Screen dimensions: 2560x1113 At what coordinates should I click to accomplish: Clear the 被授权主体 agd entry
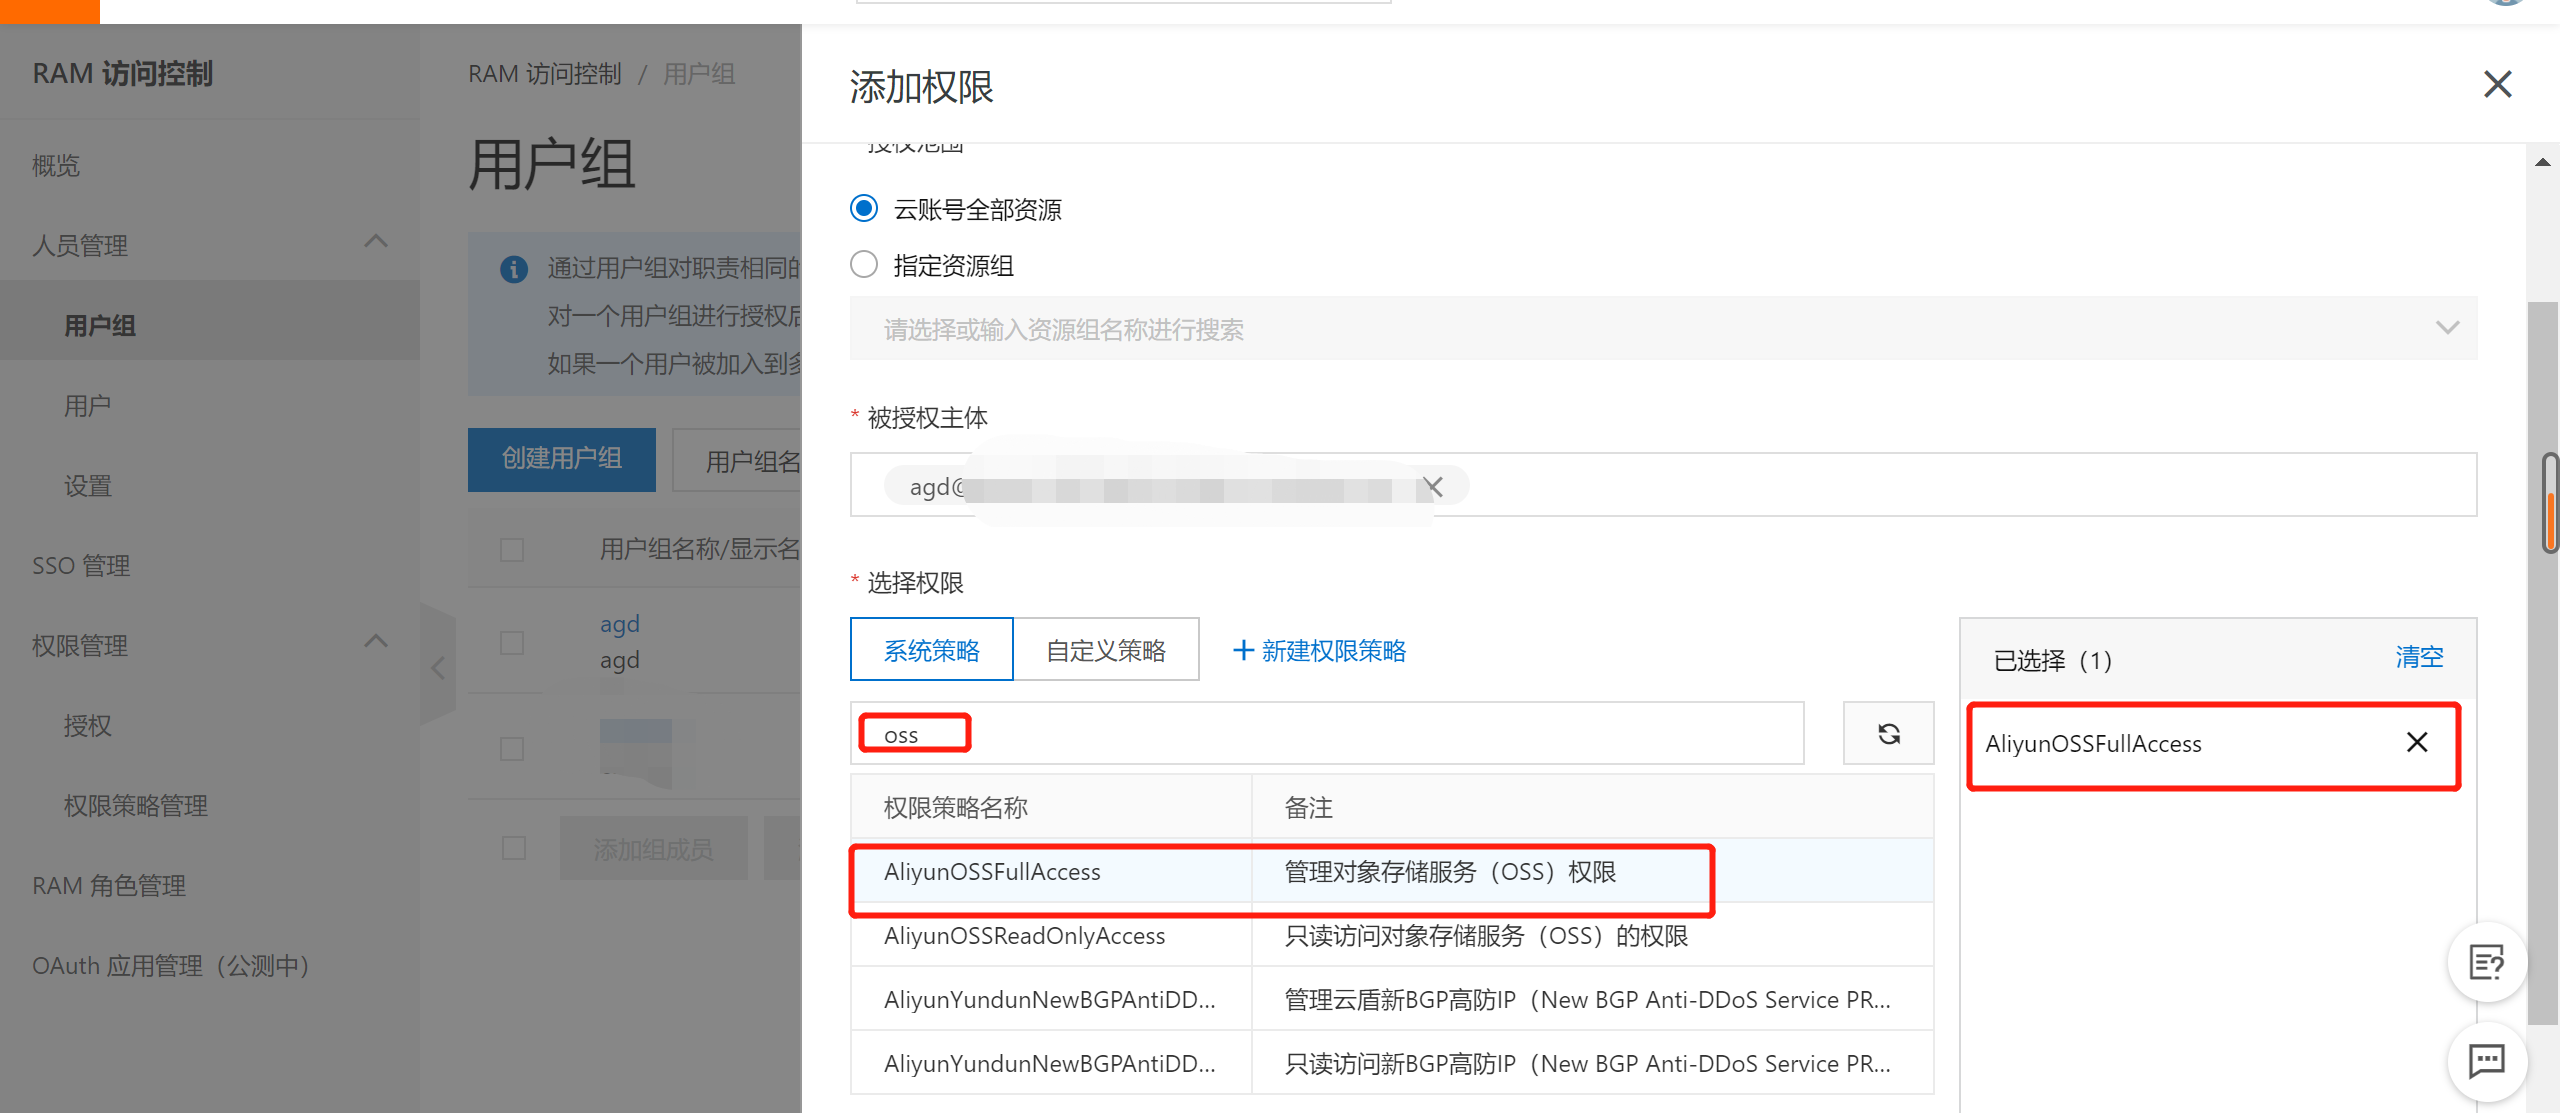pos(1432,486)
